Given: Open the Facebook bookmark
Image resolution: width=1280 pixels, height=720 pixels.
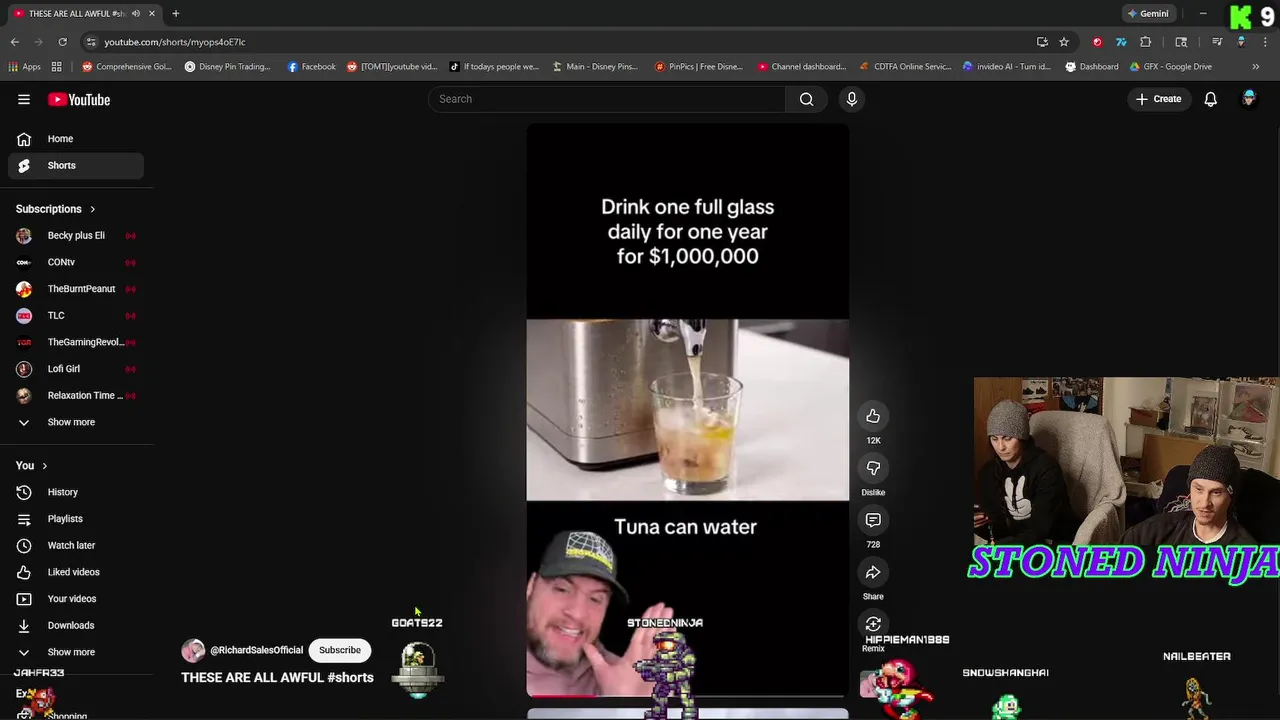Looking at the screenshot, I should tap(311, 67).
